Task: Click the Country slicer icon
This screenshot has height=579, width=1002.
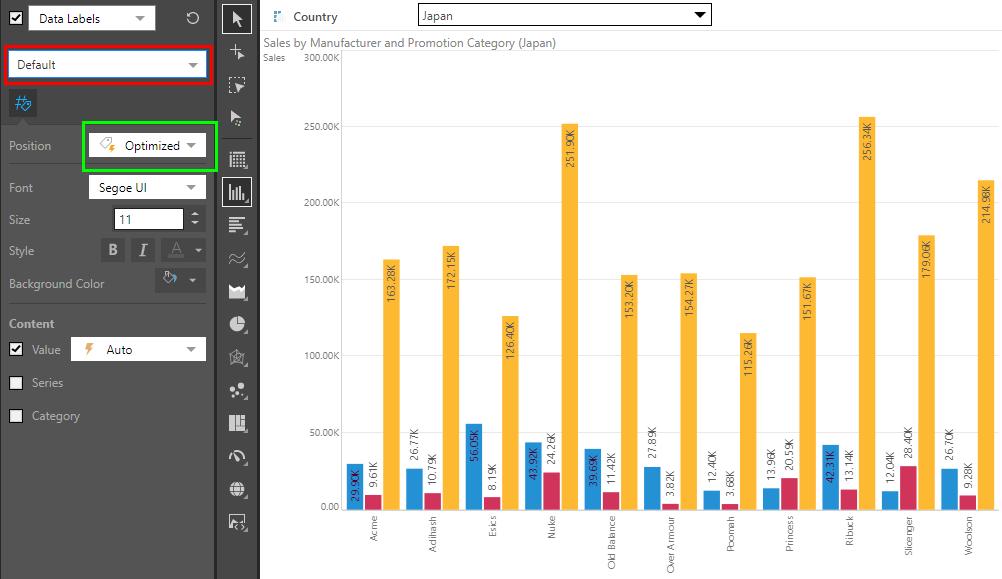Action: click(x=278, y=17)
